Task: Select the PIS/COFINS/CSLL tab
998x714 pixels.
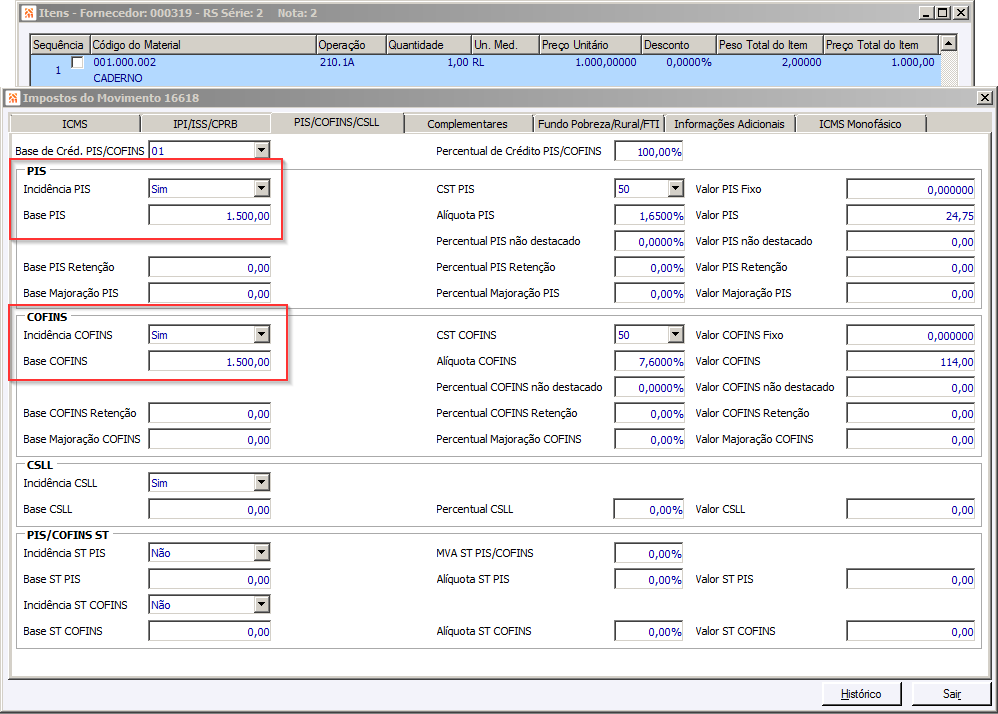Action: click(337, 122)
